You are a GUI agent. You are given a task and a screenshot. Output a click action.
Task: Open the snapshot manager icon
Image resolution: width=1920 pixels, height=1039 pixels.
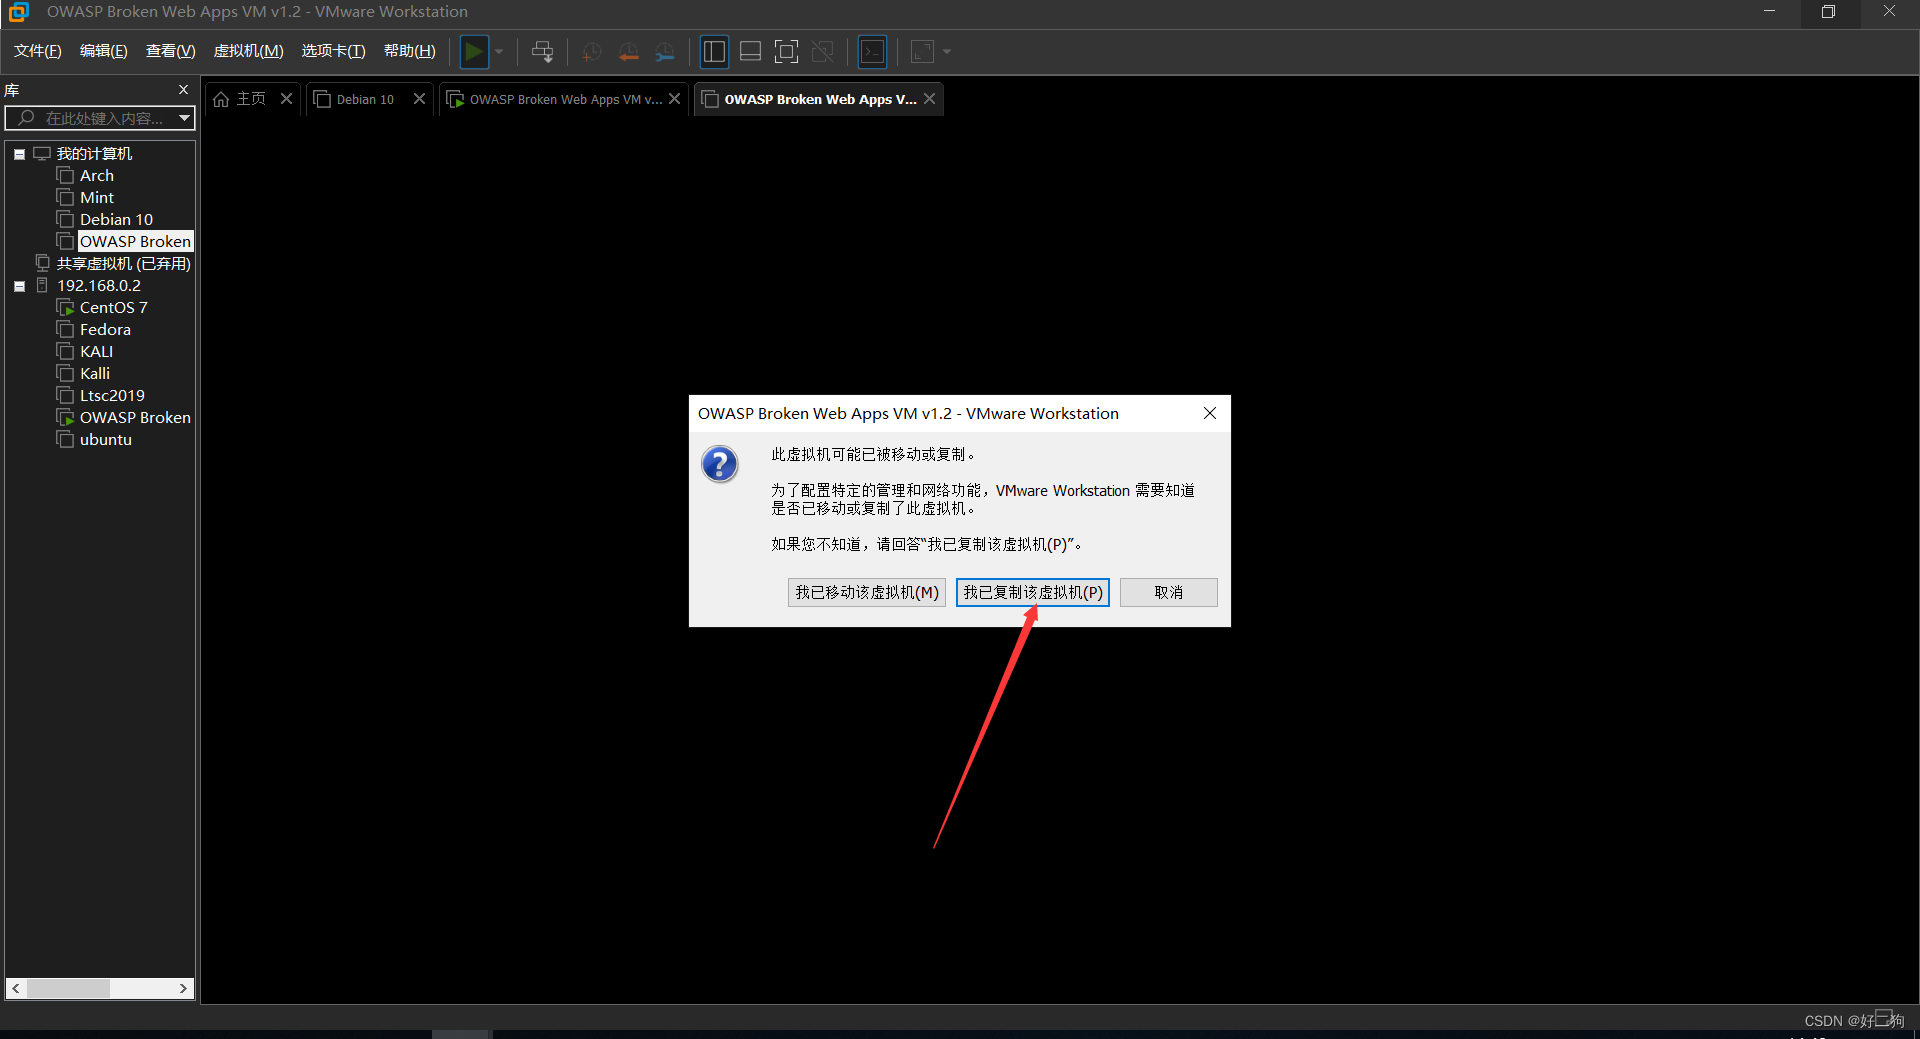(665, 51)
